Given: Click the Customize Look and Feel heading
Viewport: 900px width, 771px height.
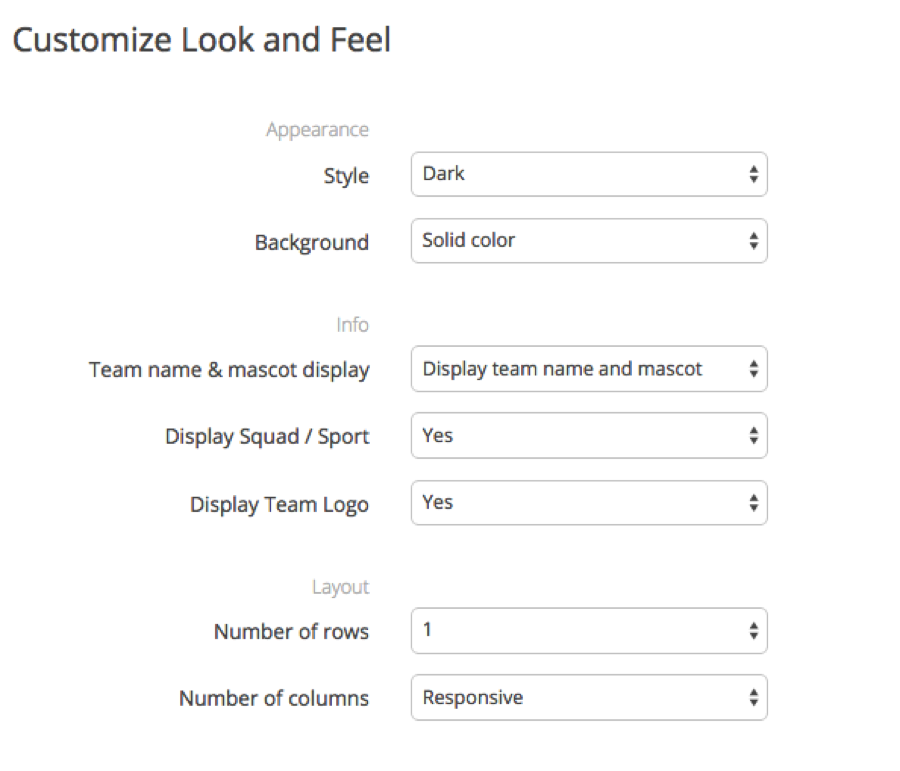Looking at the screenshot, I should pos(201,40).
